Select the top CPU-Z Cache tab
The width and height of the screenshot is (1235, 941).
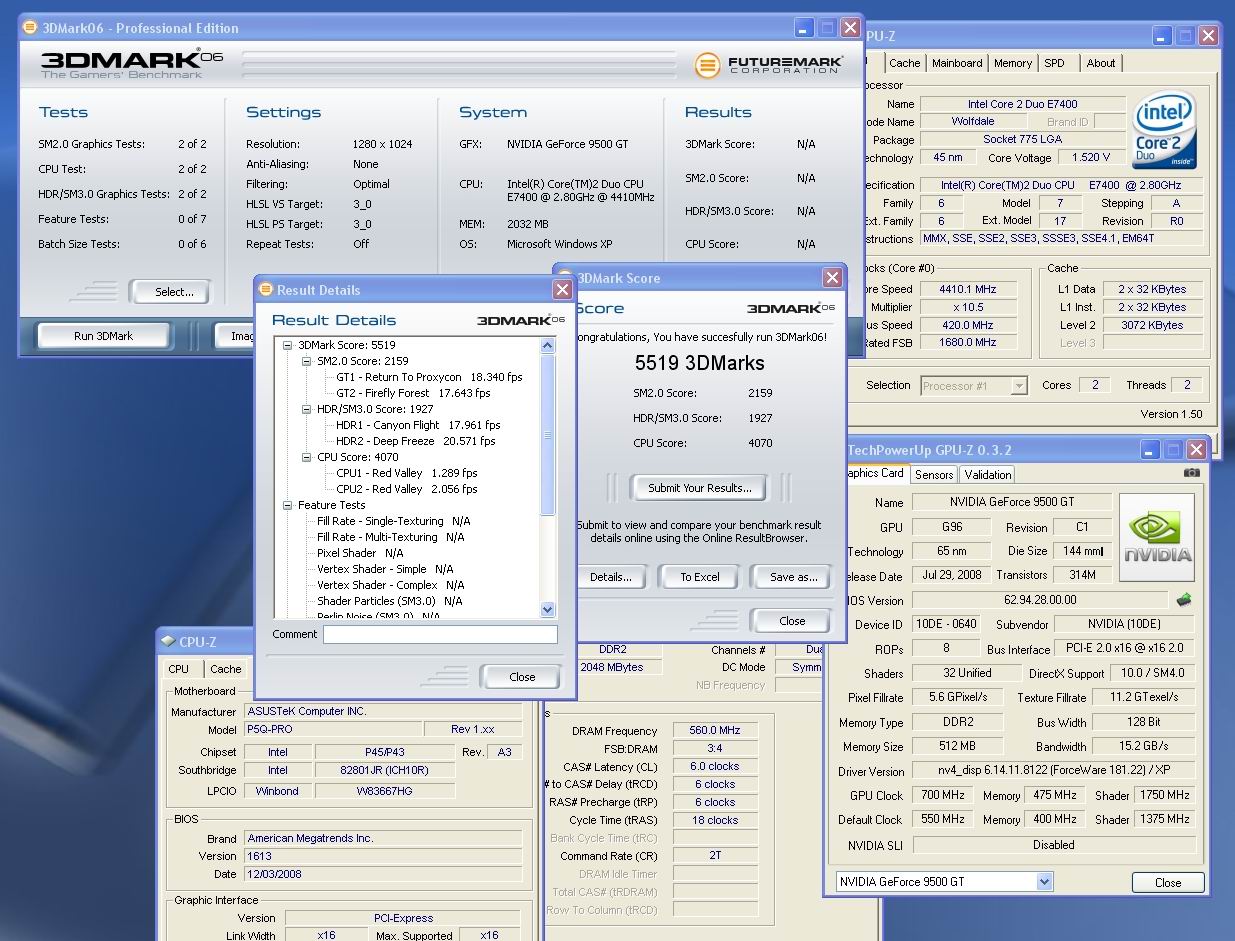(x=904, y=63)
